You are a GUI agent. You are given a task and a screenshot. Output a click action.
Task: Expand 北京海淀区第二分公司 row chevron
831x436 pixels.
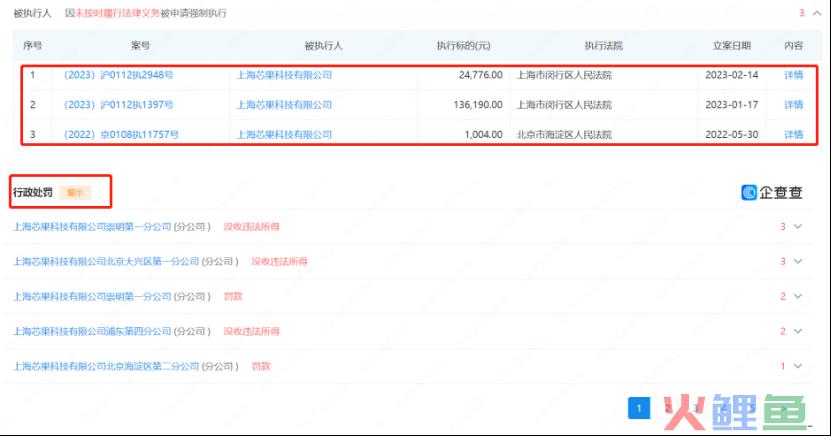[798, 366]
